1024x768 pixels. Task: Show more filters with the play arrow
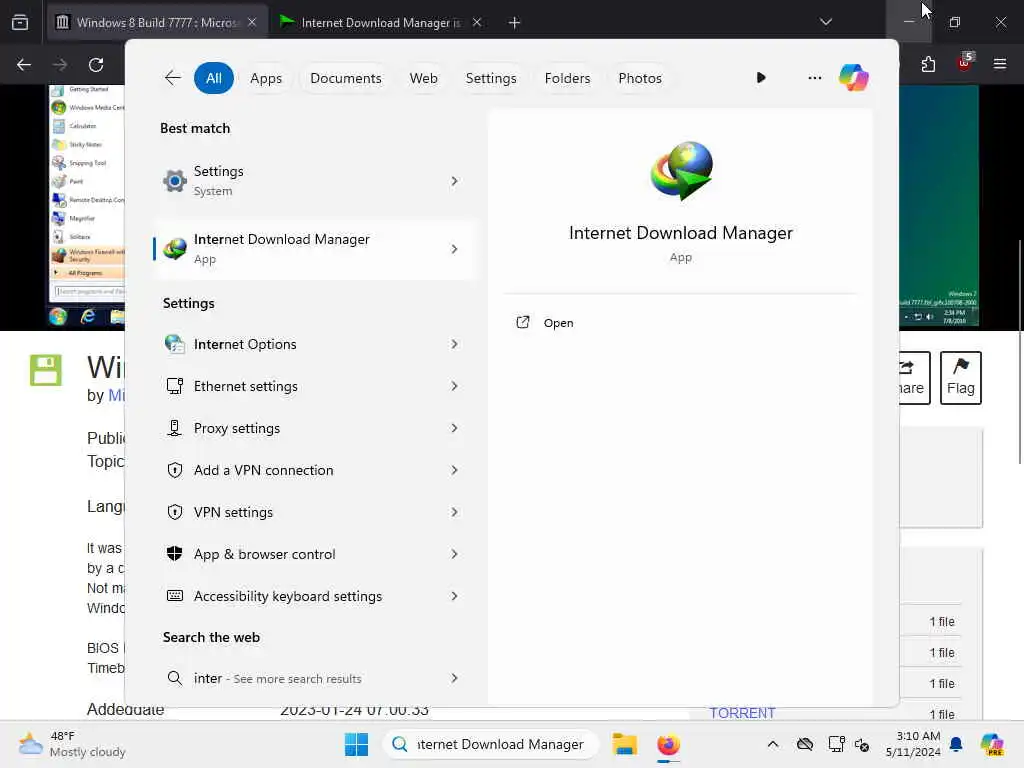pos(761,78)
